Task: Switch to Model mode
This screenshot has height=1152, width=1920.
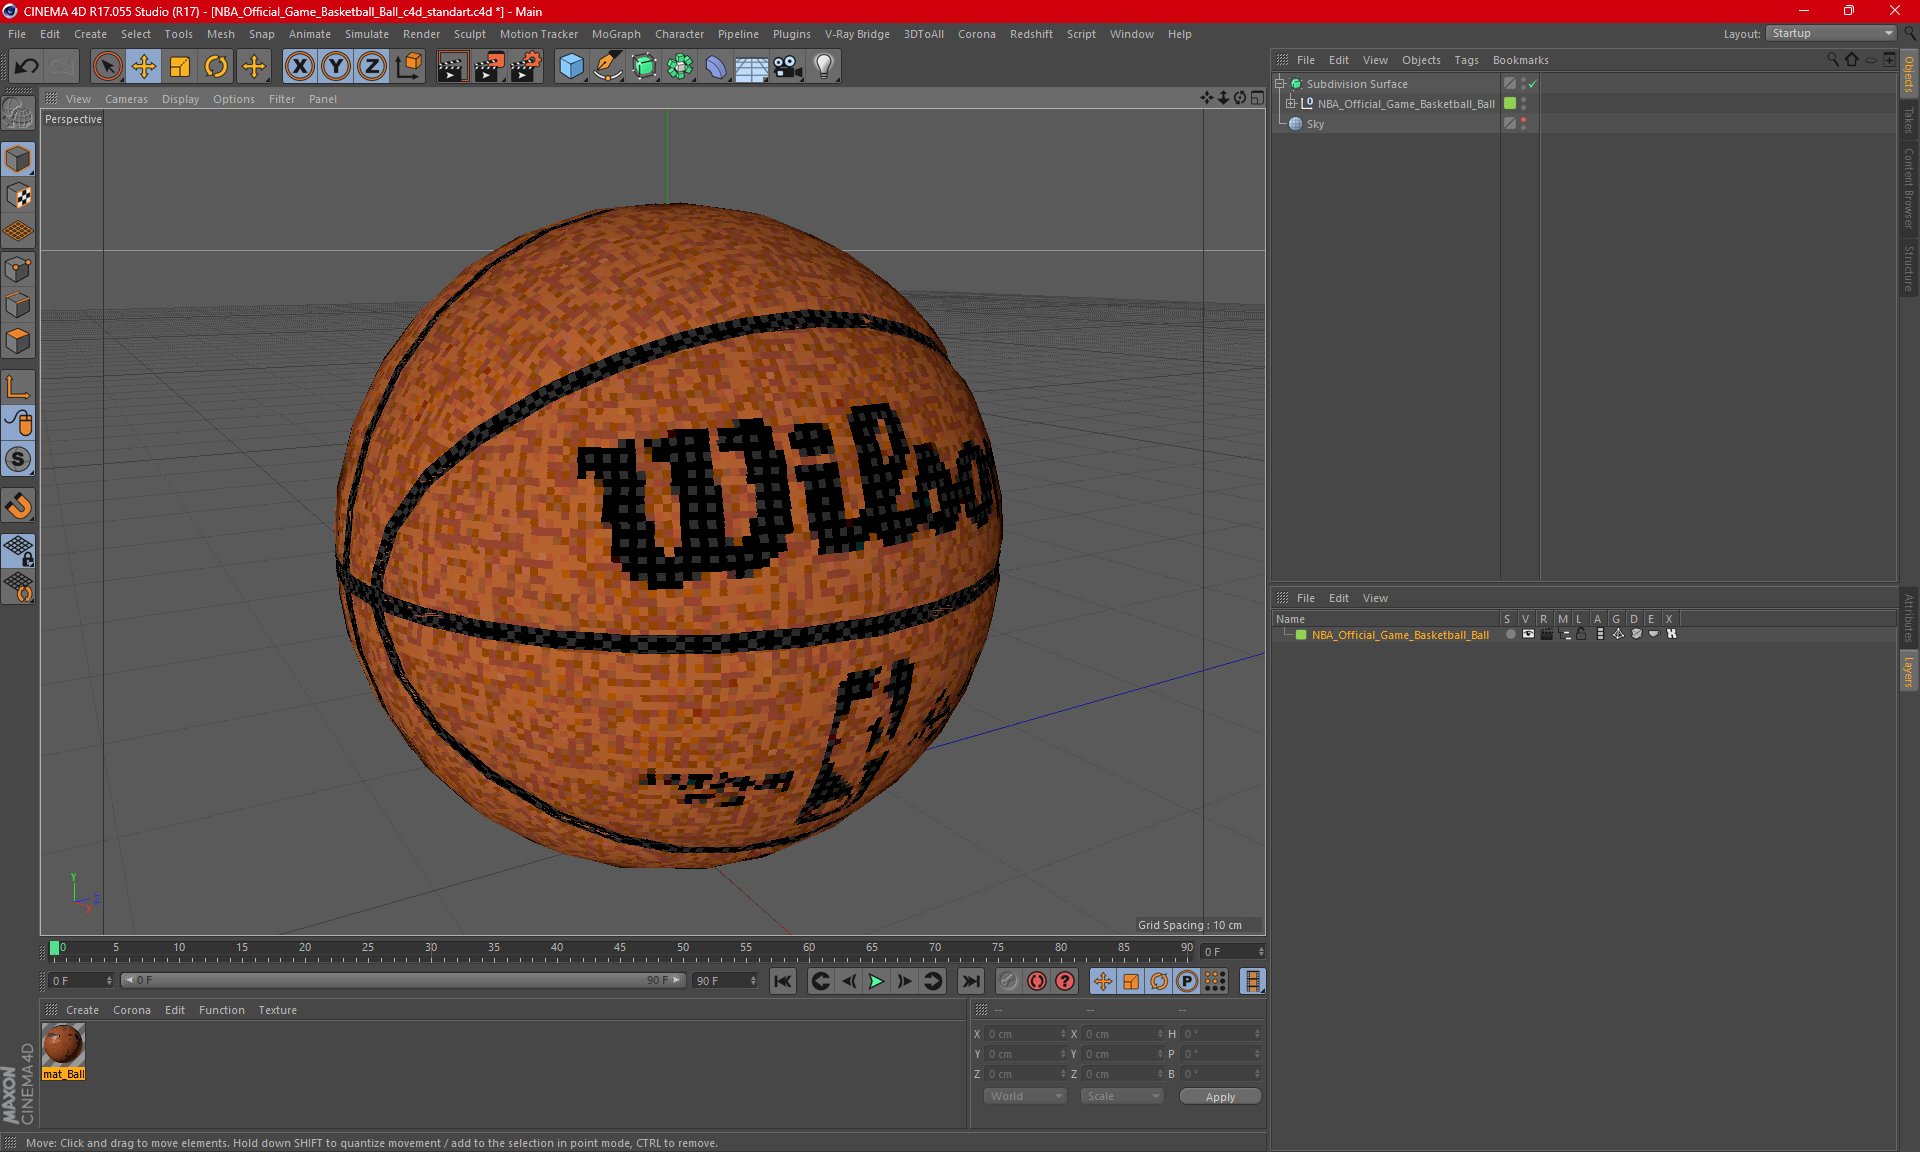Action: [18, 160]
